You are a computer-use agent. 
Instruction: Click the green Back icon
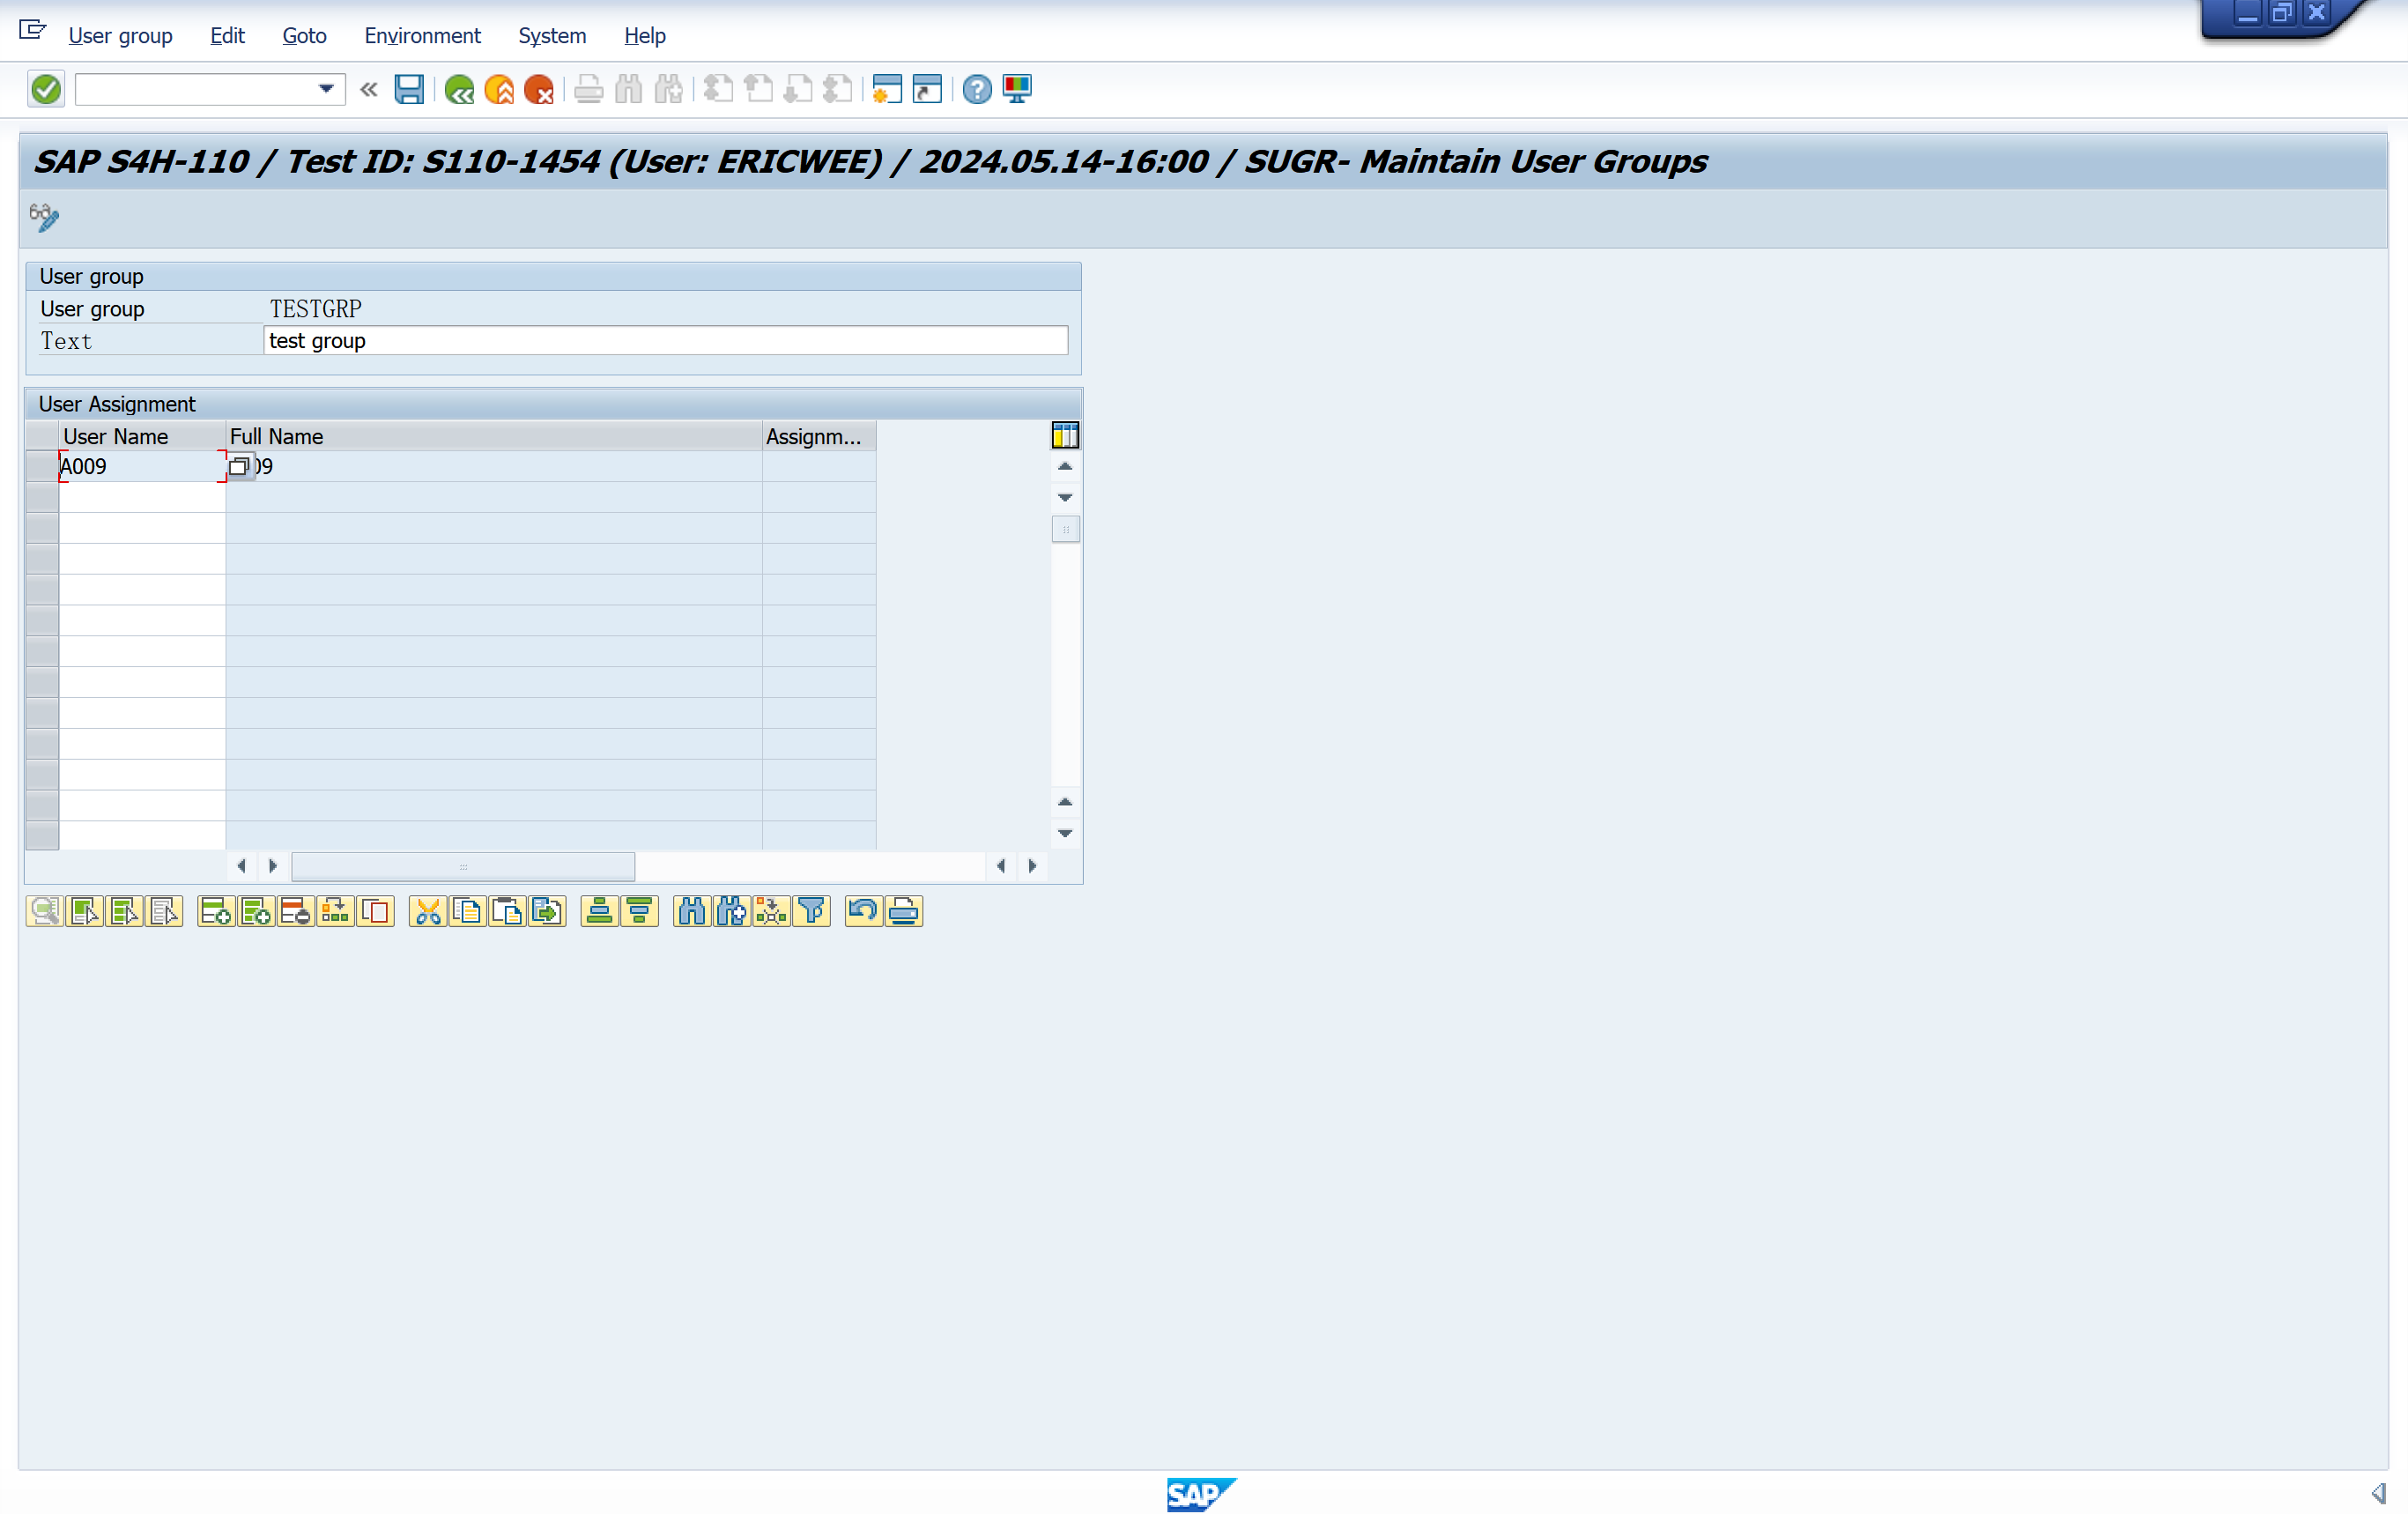[459, 89]
